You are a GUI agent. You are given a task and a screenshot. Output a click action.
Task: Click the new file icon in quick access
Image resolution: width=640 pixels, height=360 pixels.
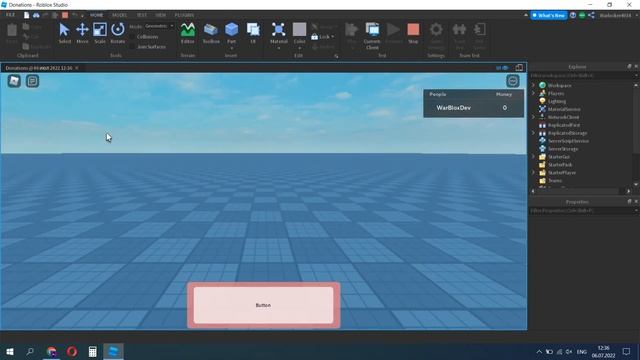(x=27, y=15)
